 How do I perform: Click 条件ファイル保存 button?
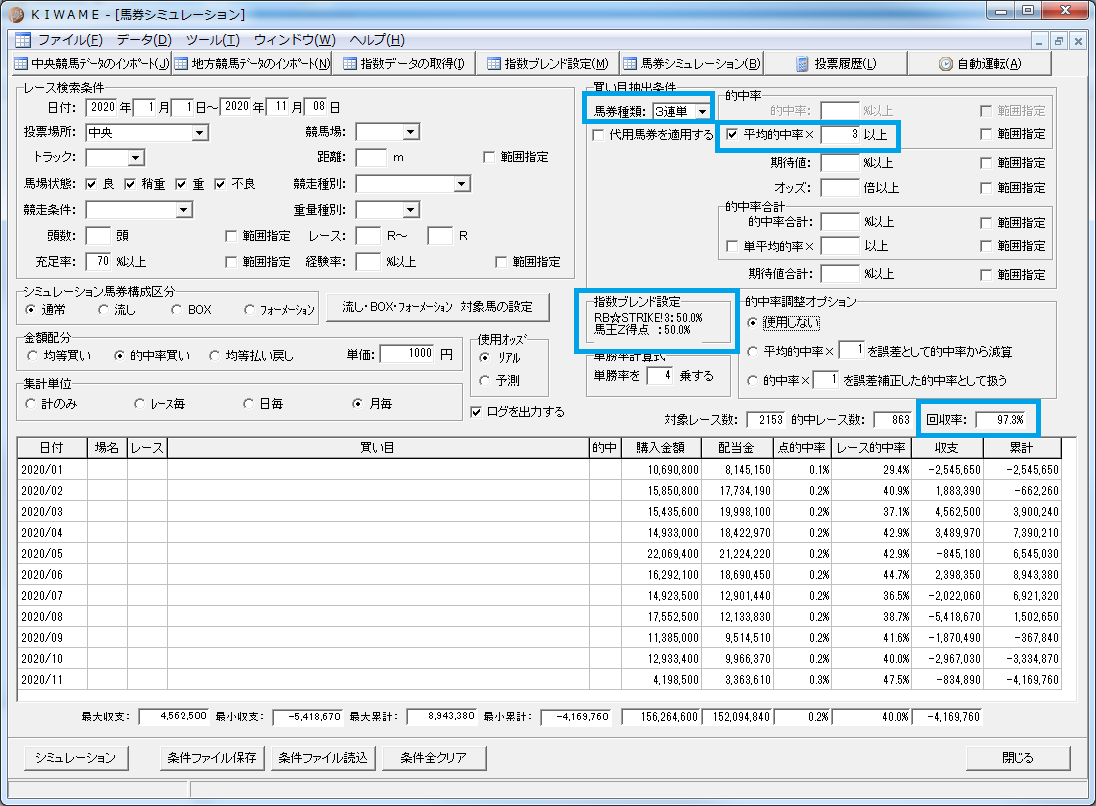pos(212,758)
